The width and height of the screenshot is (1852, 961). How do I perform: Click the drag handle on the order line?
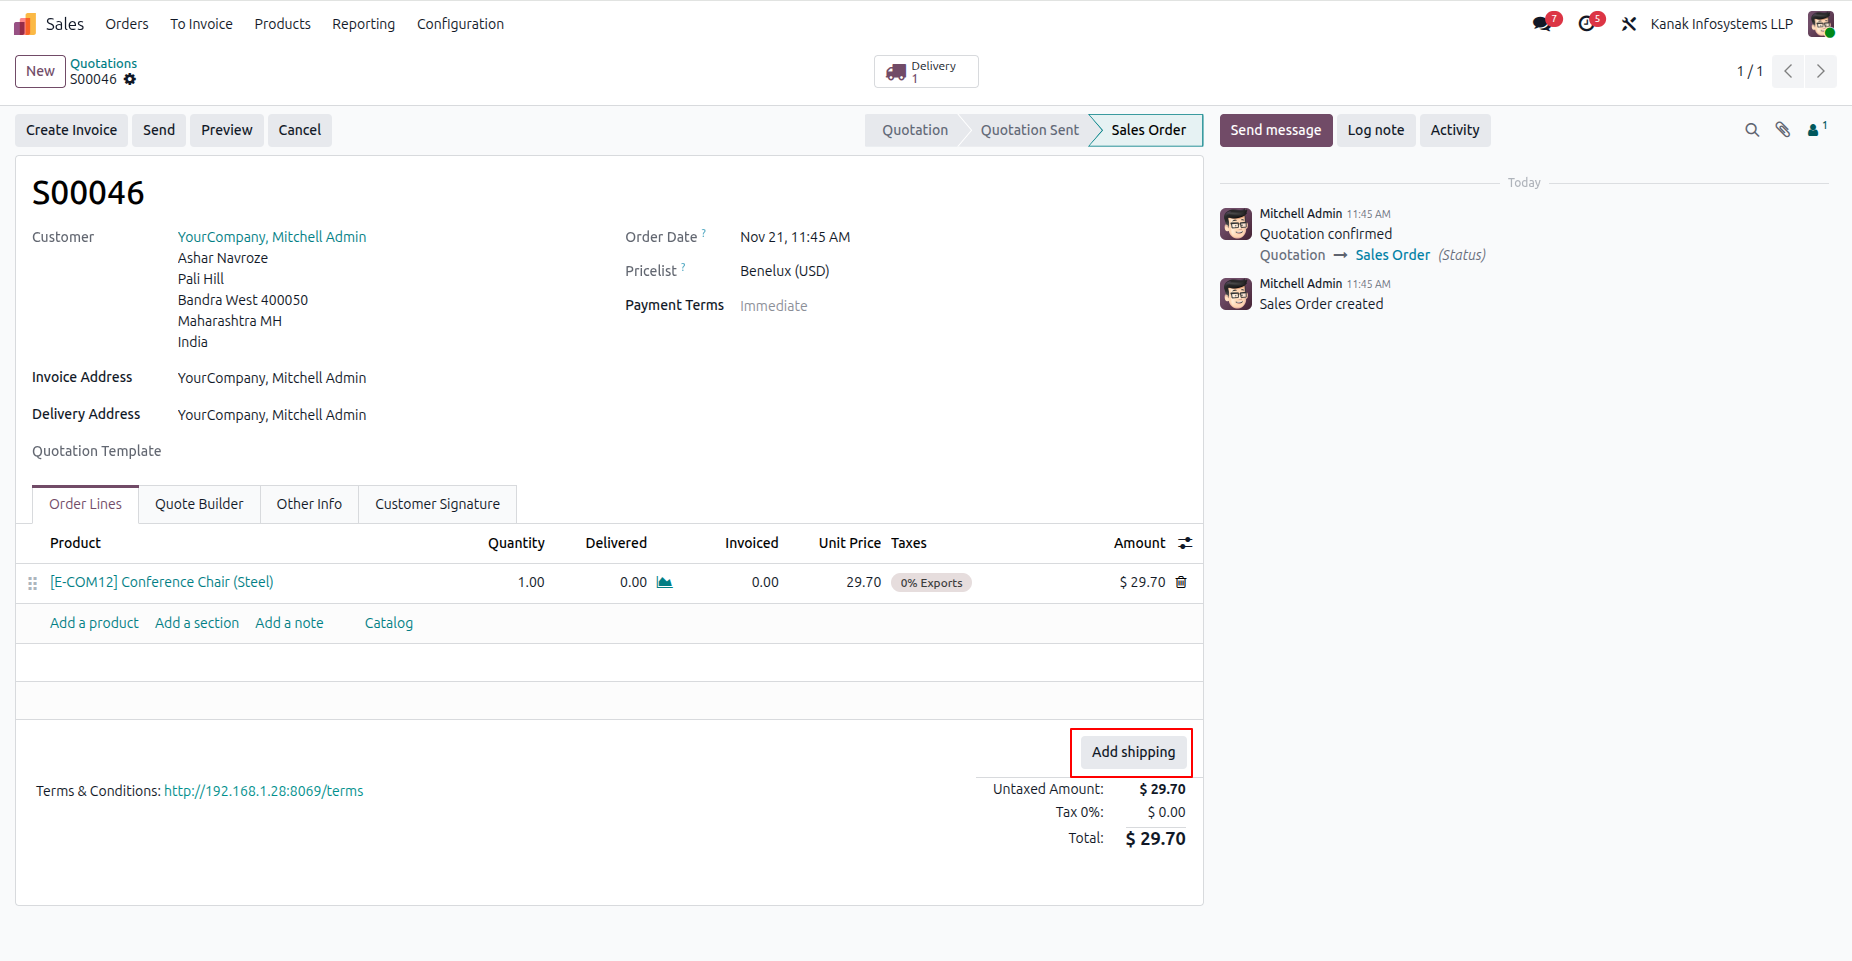pos(32,582)
